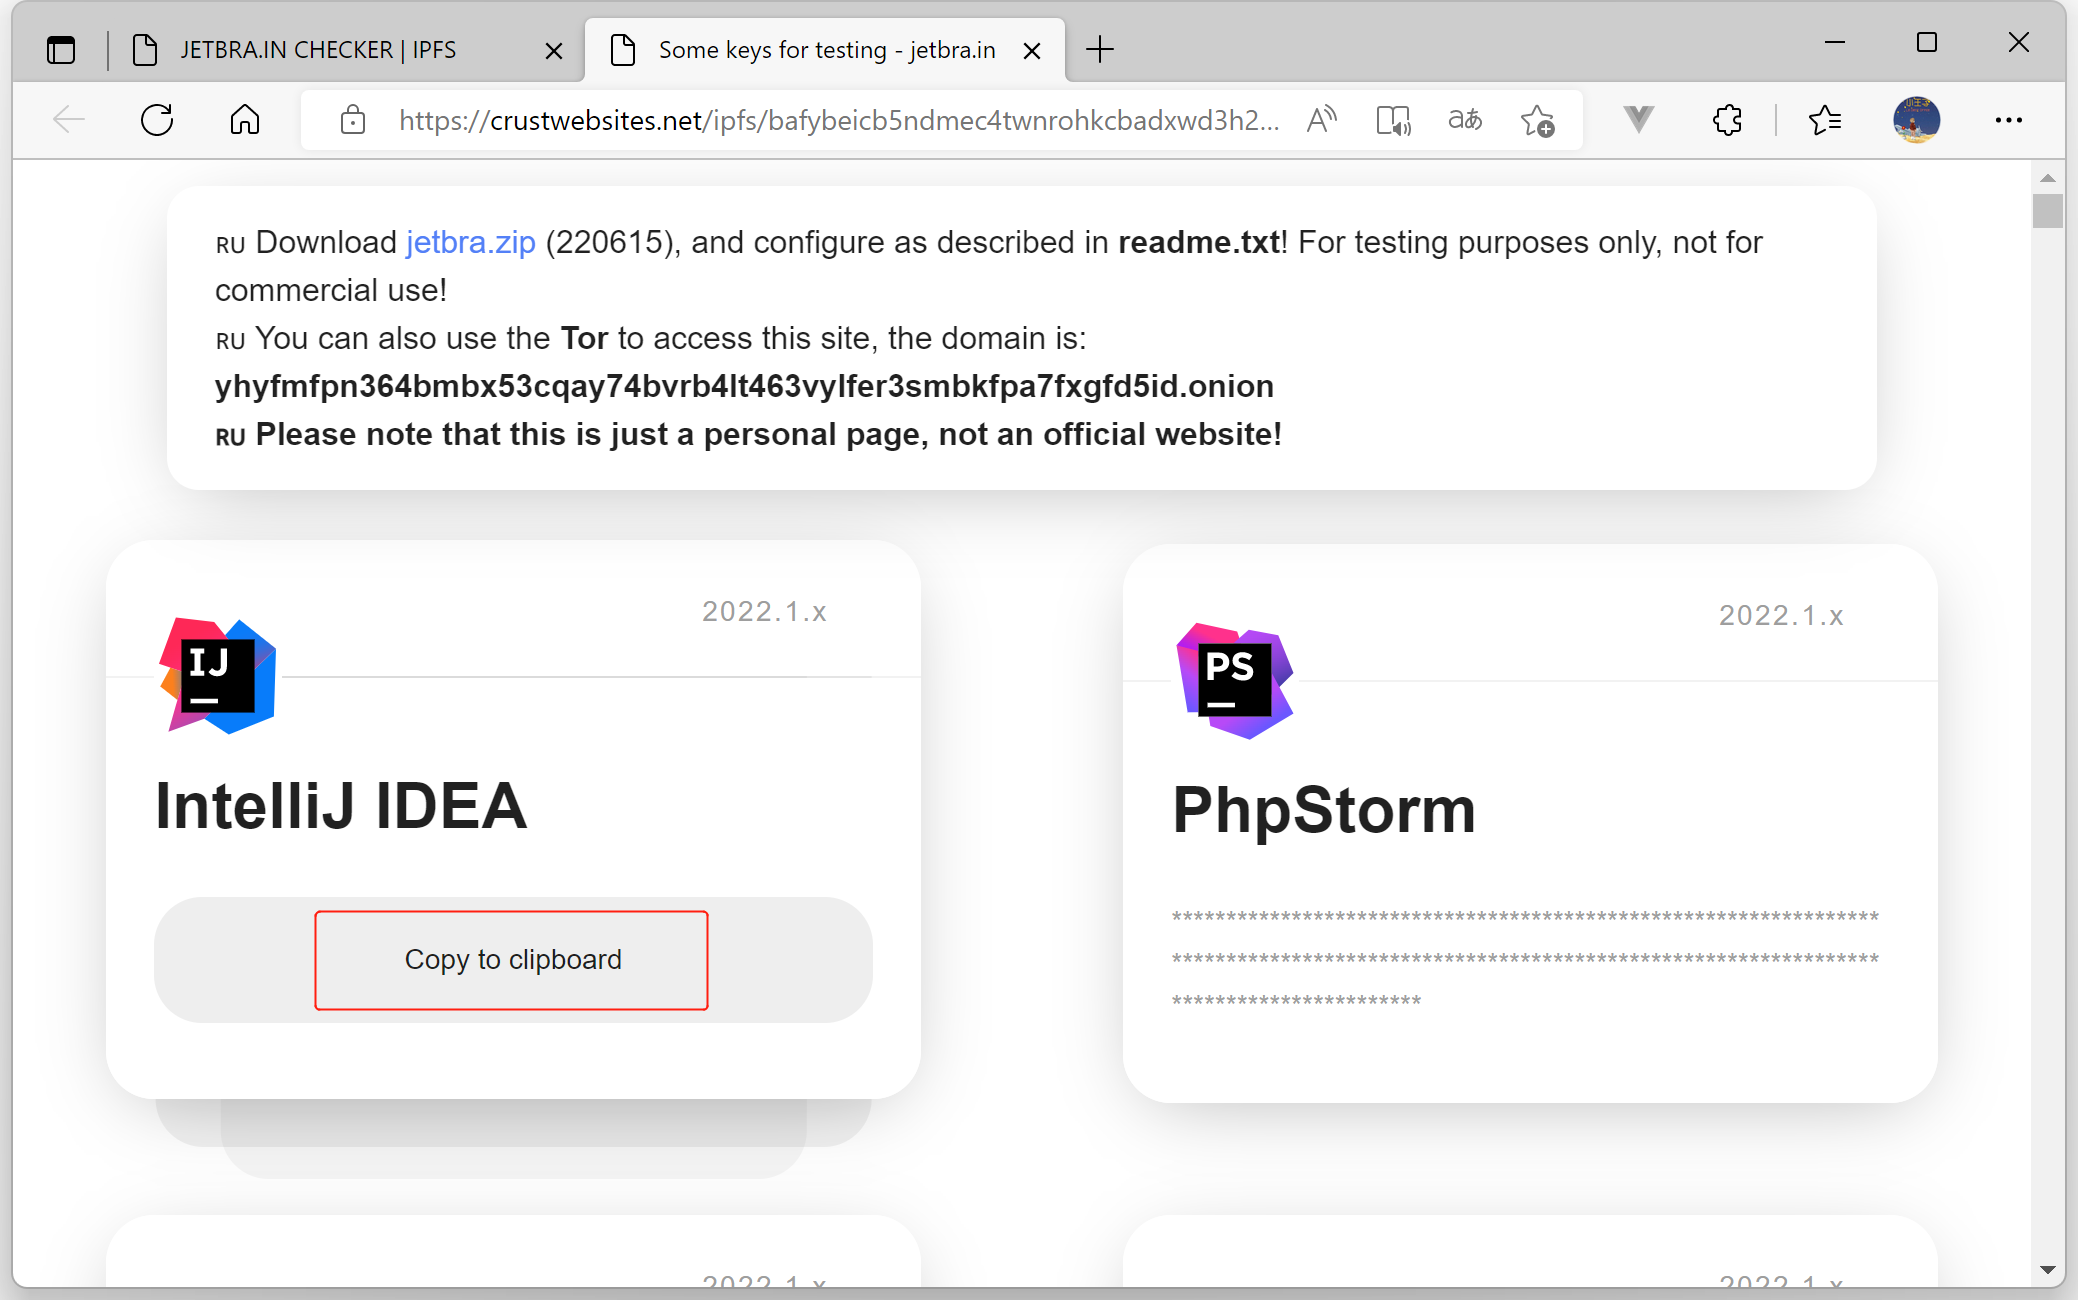Viewport: 2078px width, 1300px height.
Task: Click the Read aloud icon
Action: point(1322,120)
